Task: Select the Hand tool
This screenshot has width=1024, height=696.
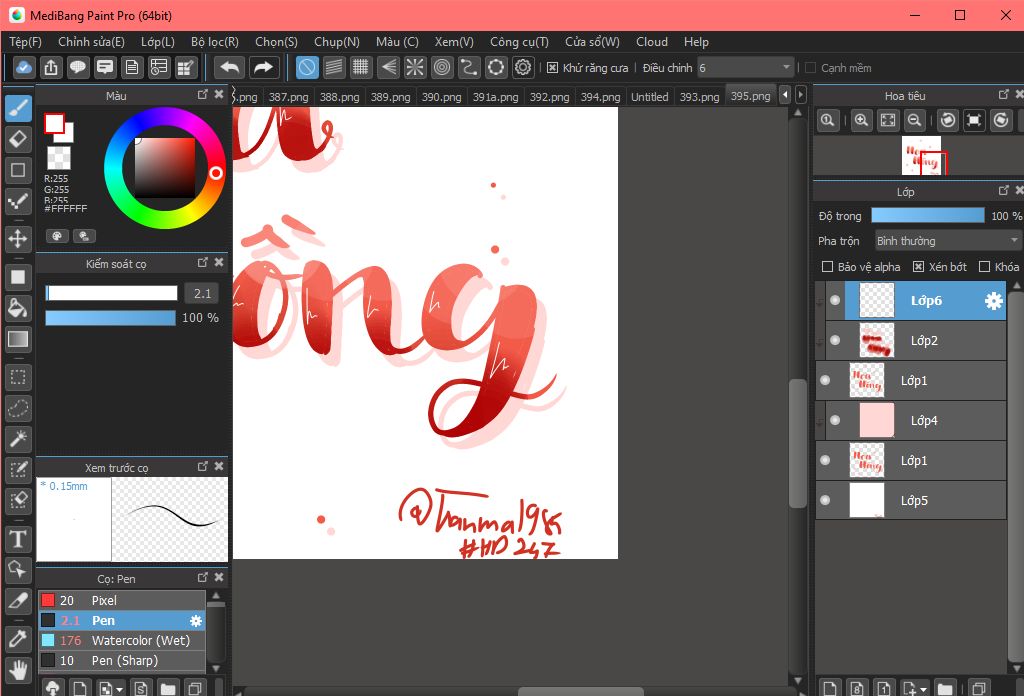Action: pyautogui.click(x=18, y=670)
